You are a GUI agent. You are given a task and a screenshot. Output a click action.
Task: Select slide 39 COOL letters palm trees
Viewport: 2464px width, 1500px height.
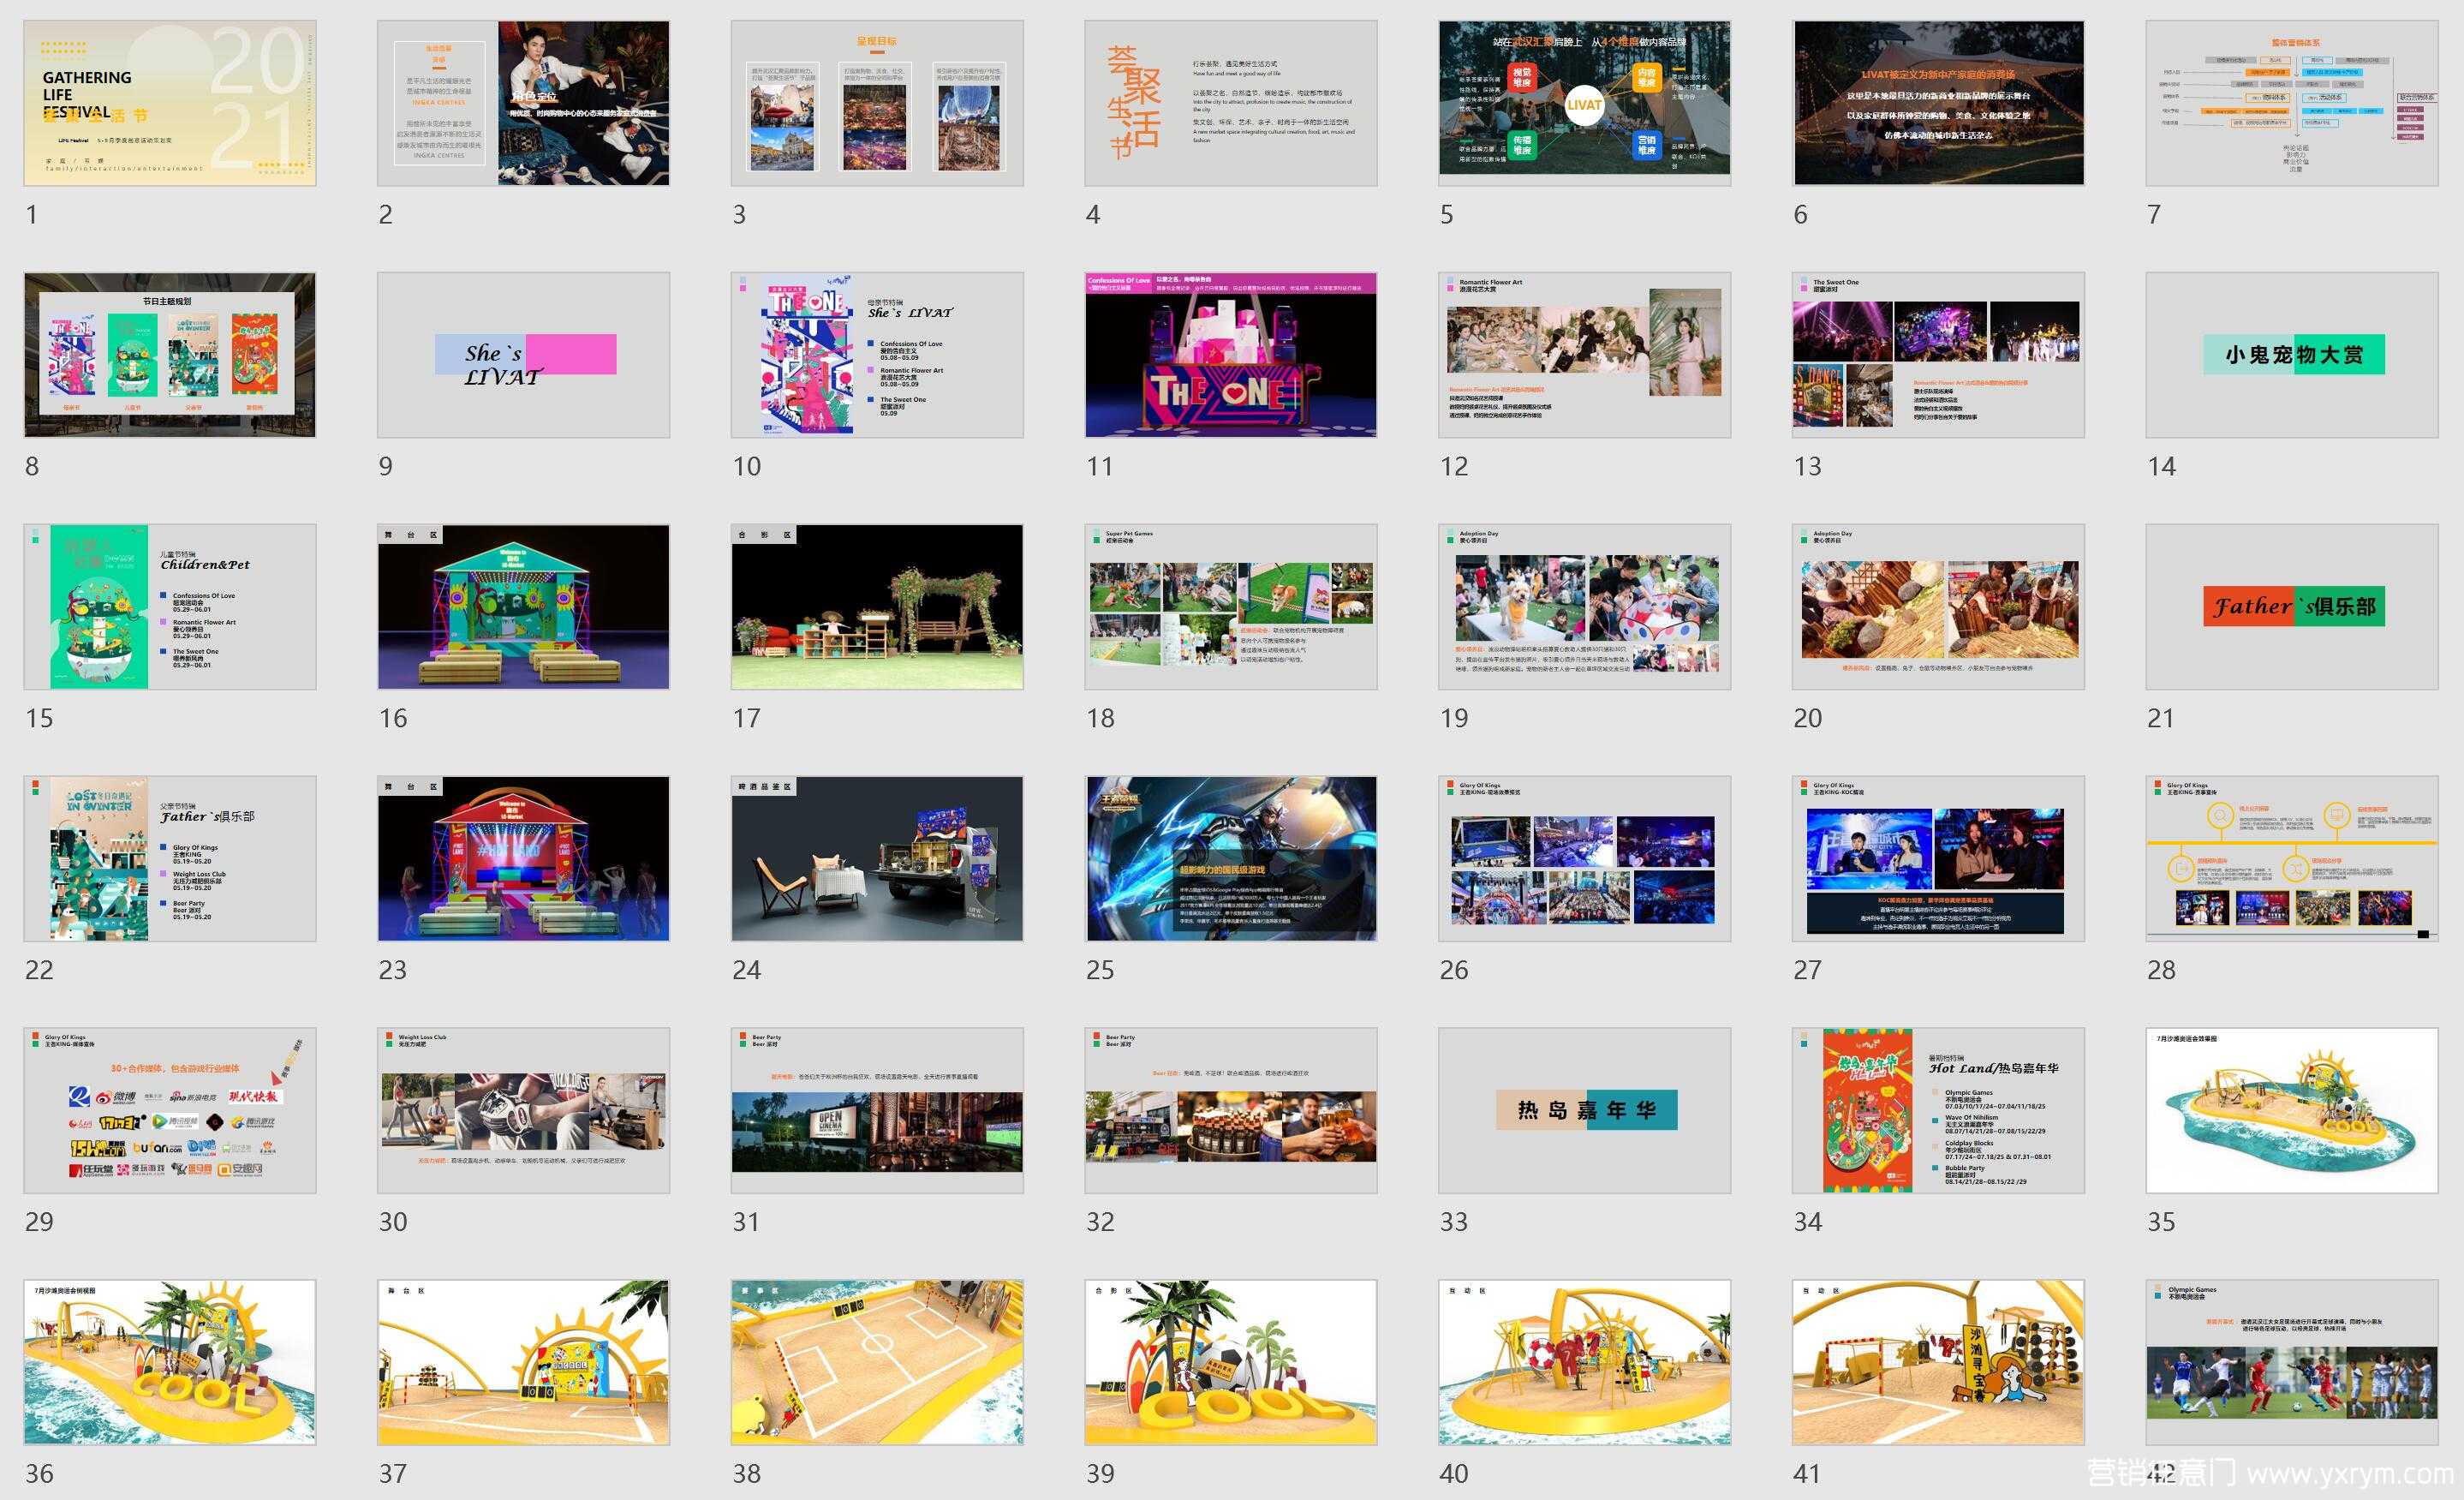tap(1231, 1363)
